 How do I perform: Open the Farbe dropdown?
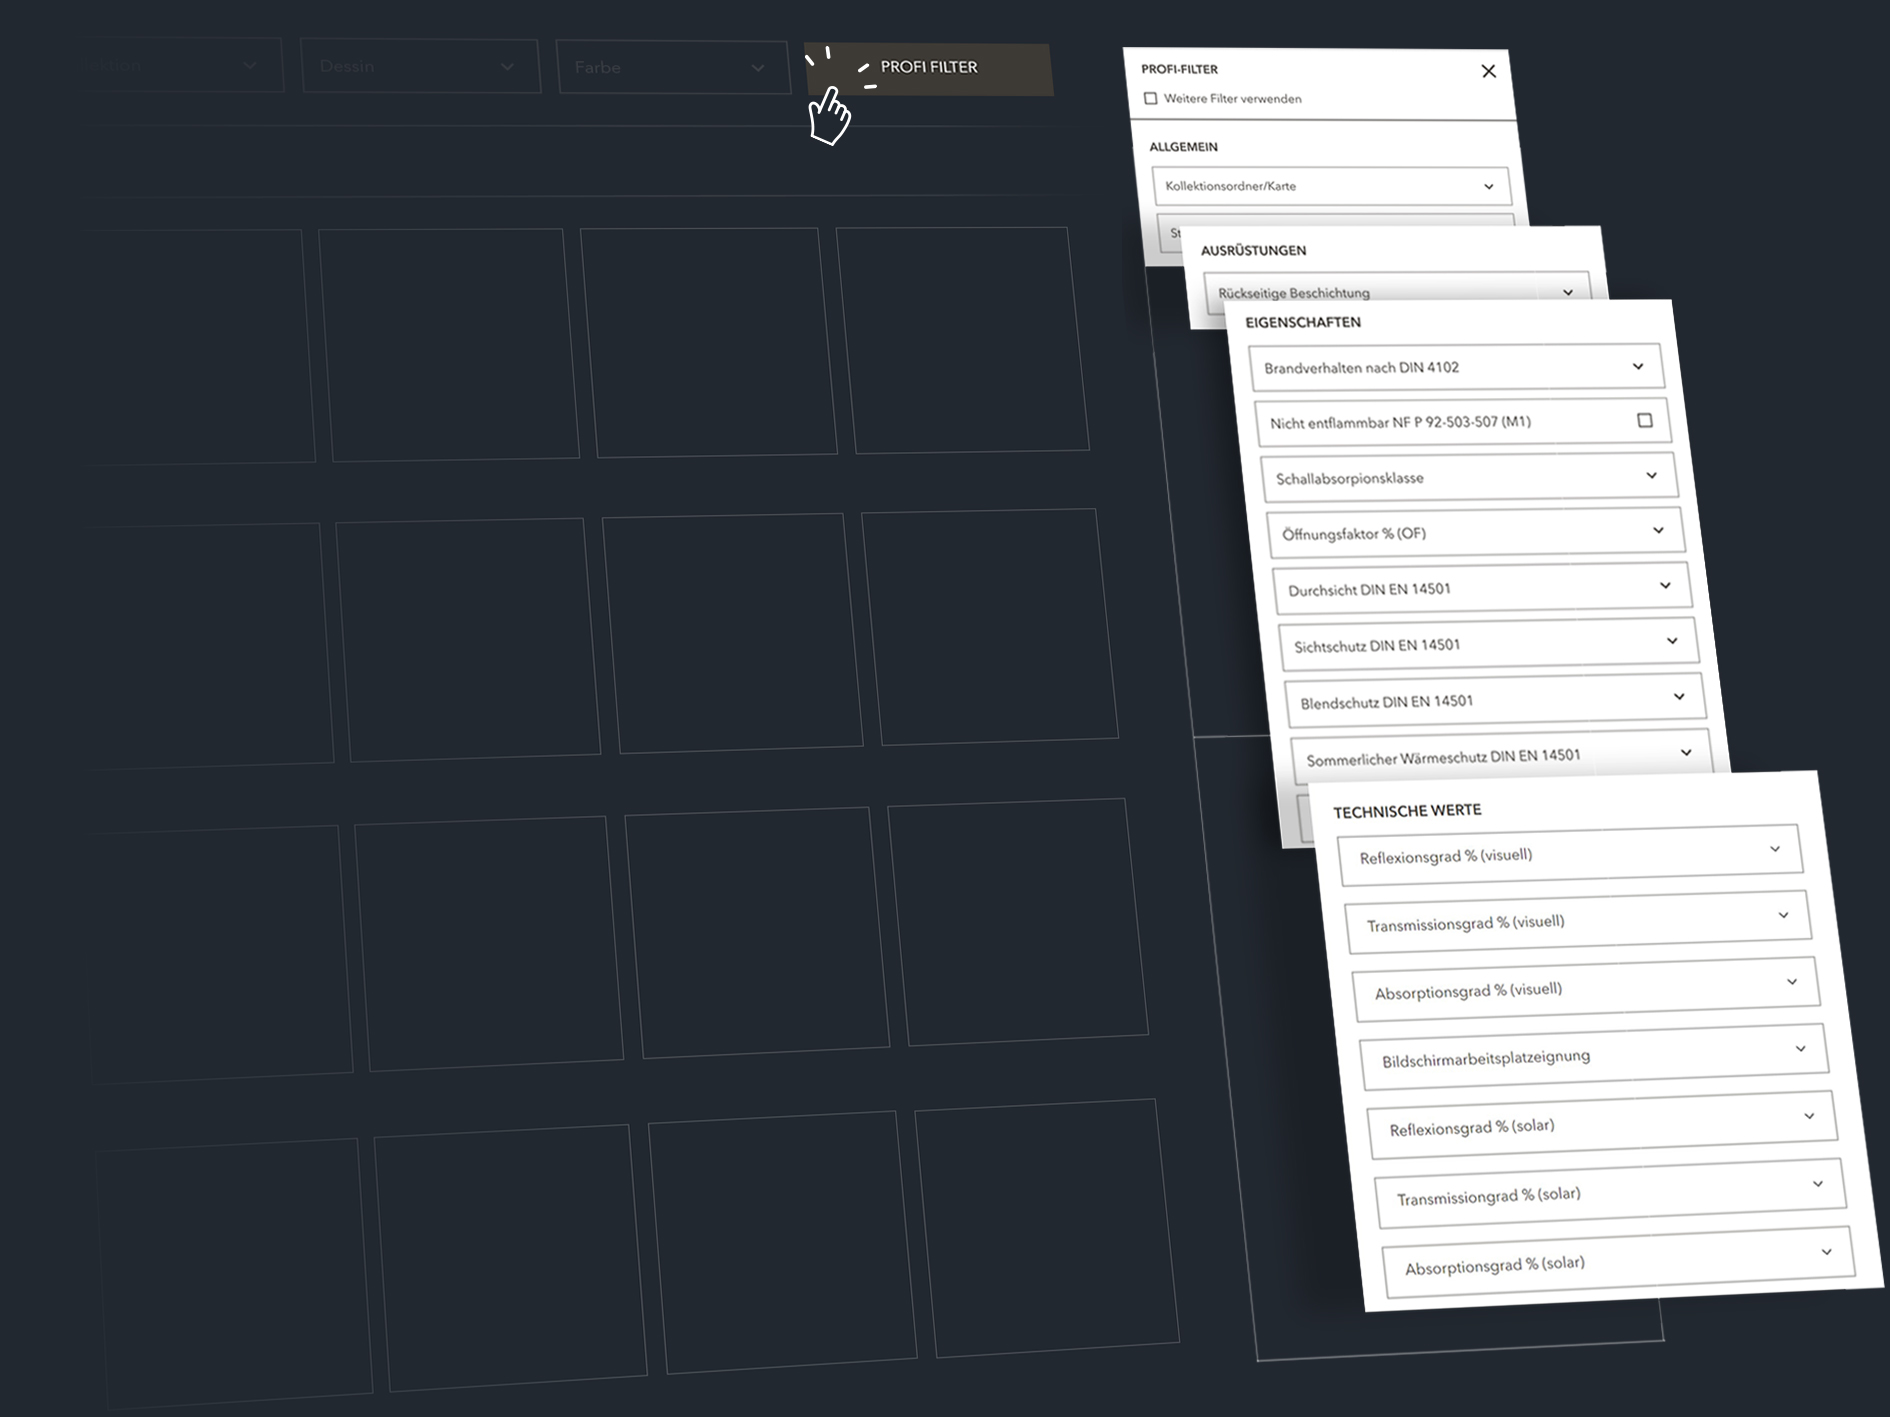point(672,68)
